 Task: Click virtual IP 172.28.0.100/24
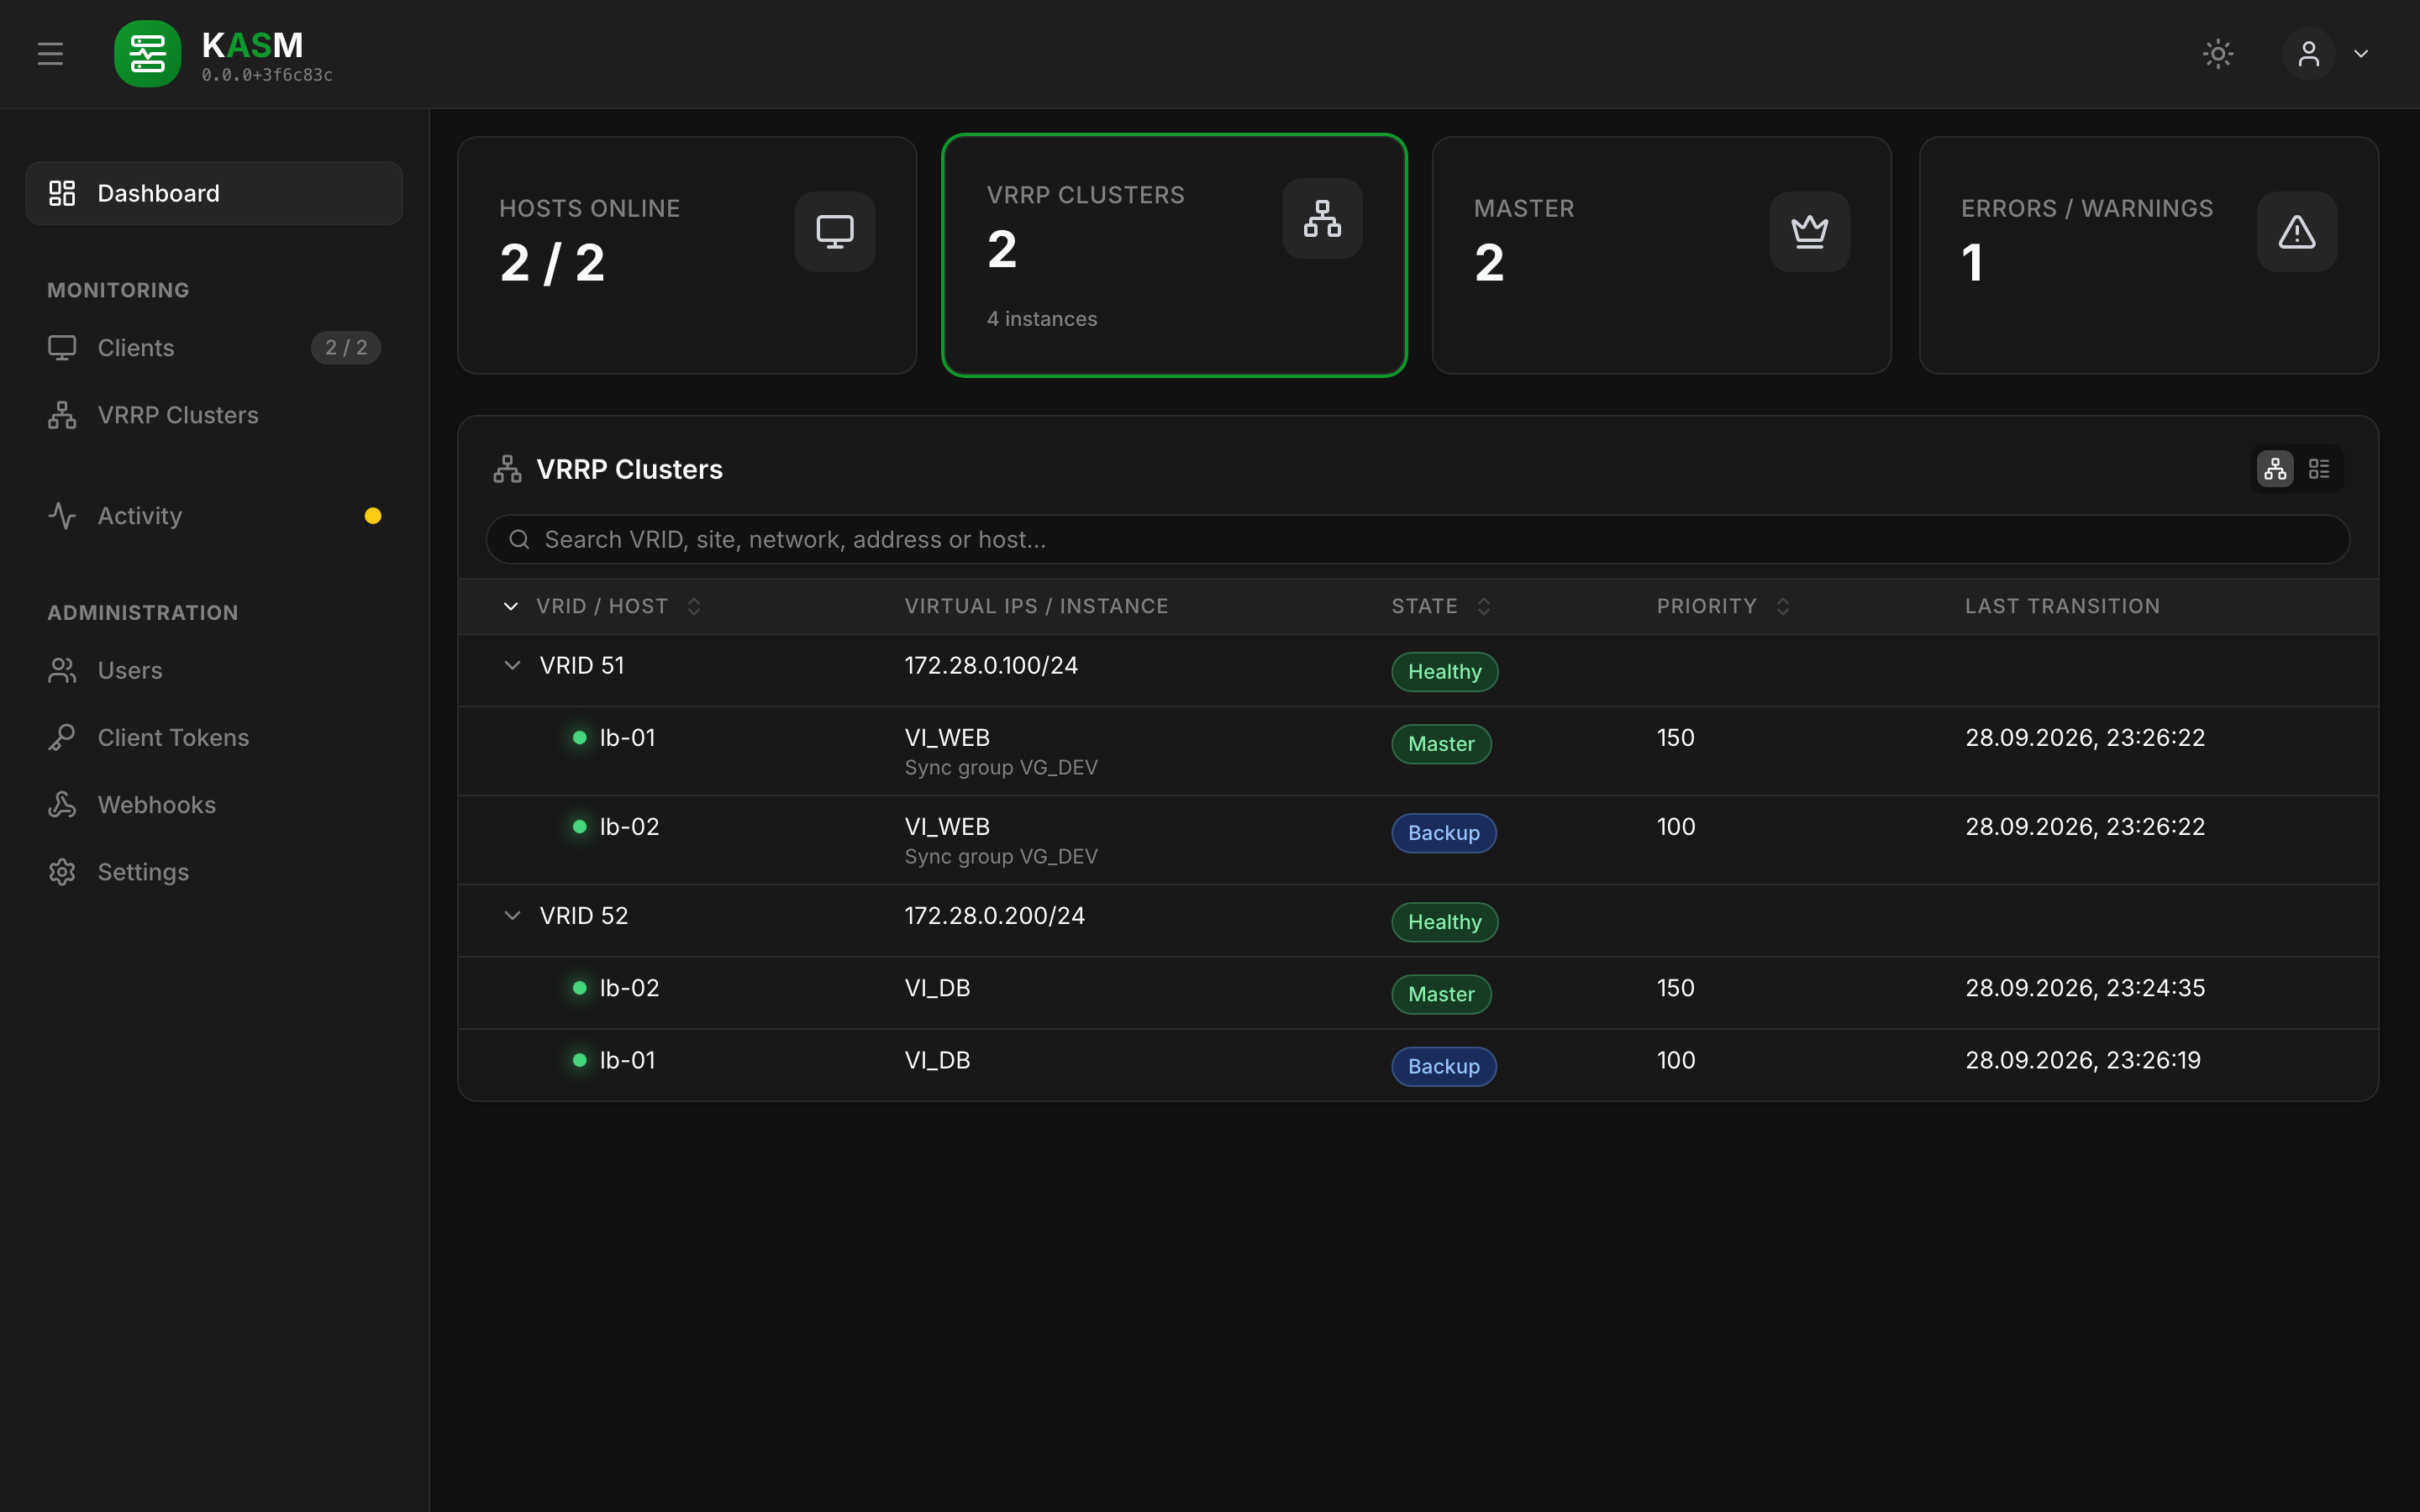pyautogui.click(x=991, y=666)
